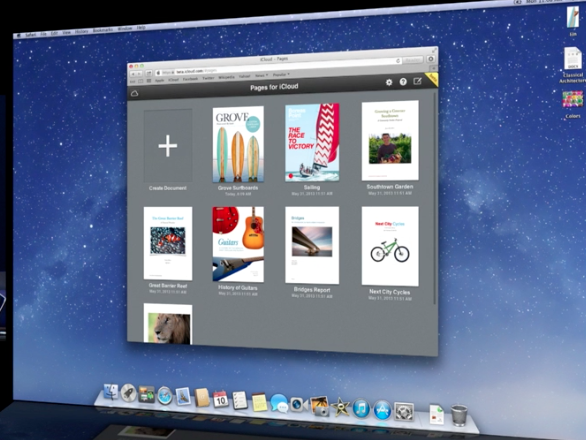Open the Next City Cycles document
Viewport: 586px width, 440px height.
point(390,246)
